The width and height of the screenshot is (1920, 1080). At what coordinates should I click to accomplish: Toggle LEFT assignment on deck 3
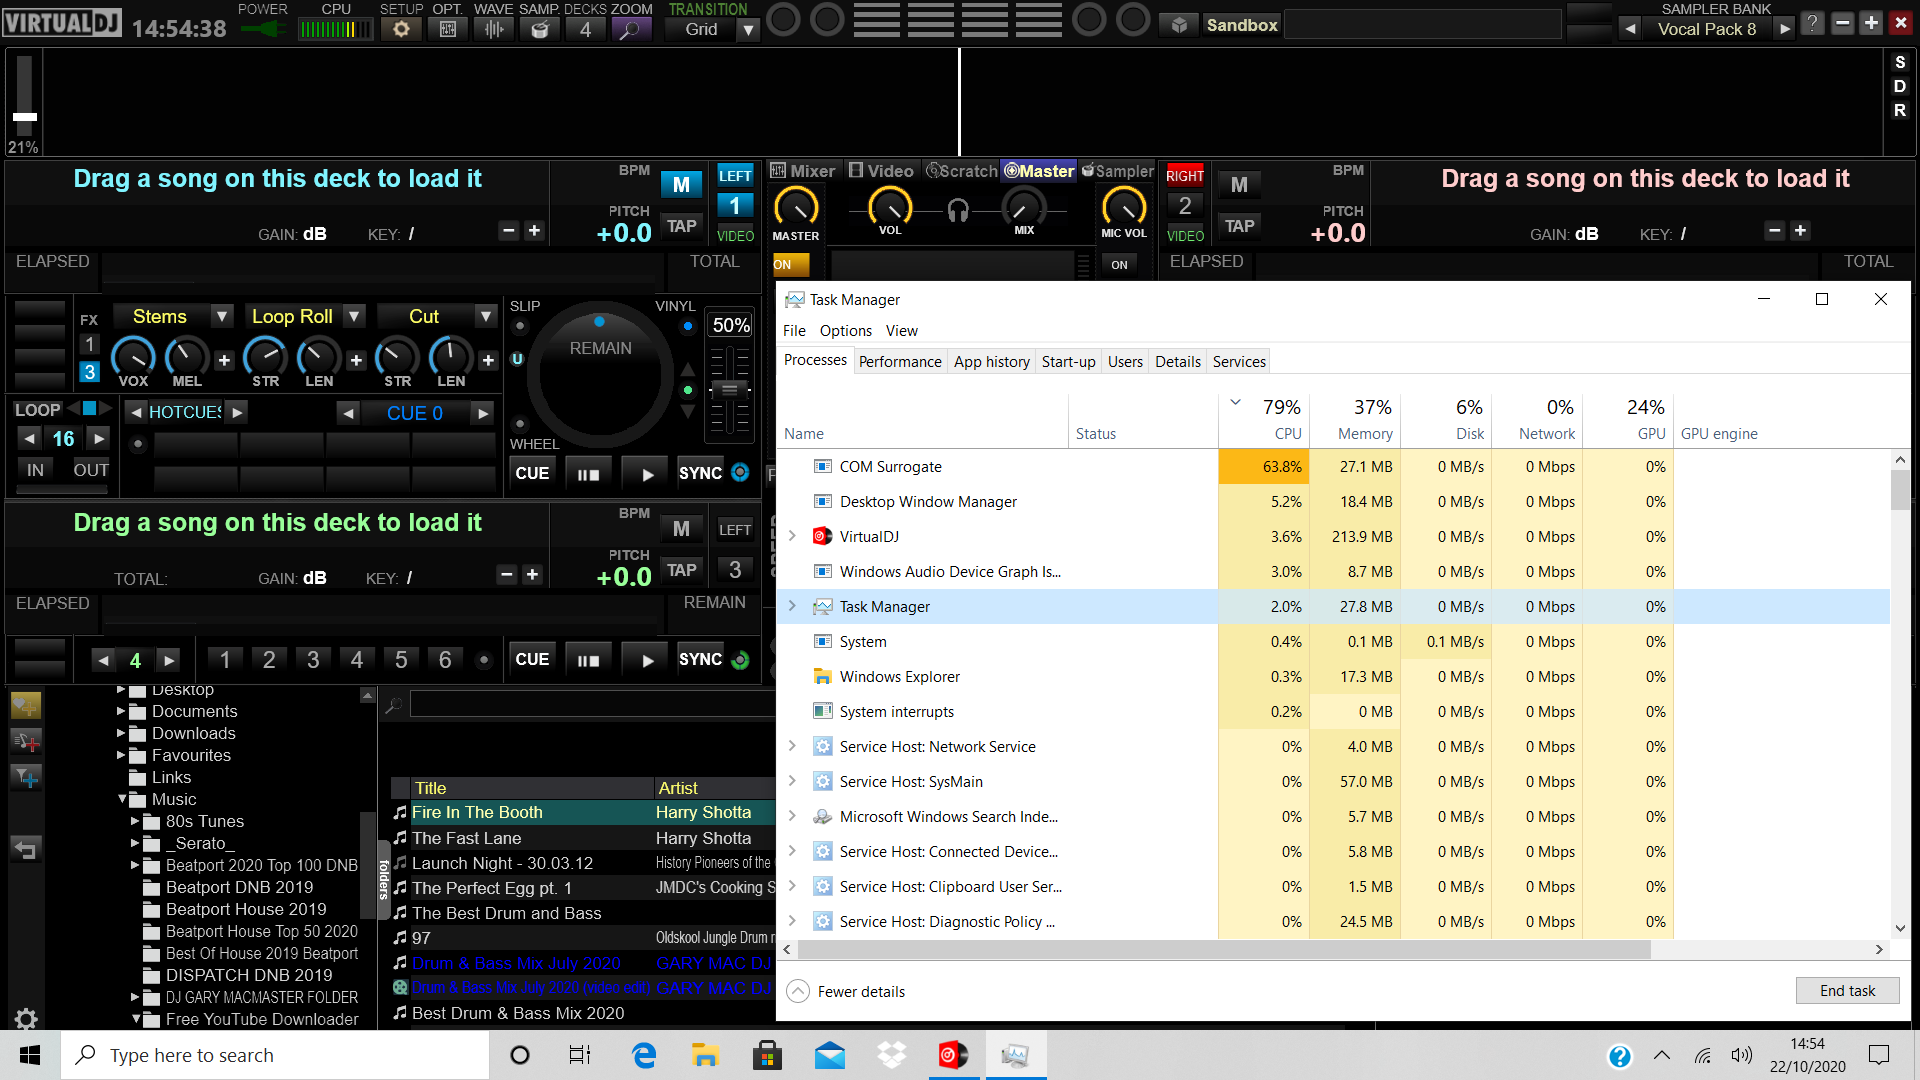coord(735,529)
